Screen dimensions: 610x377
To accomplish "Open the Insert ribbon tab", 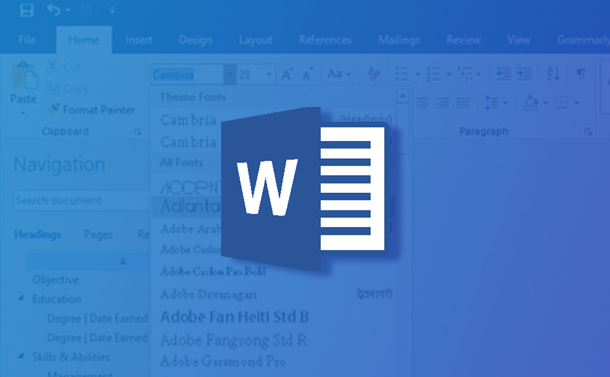I will (x=138, y=40).
